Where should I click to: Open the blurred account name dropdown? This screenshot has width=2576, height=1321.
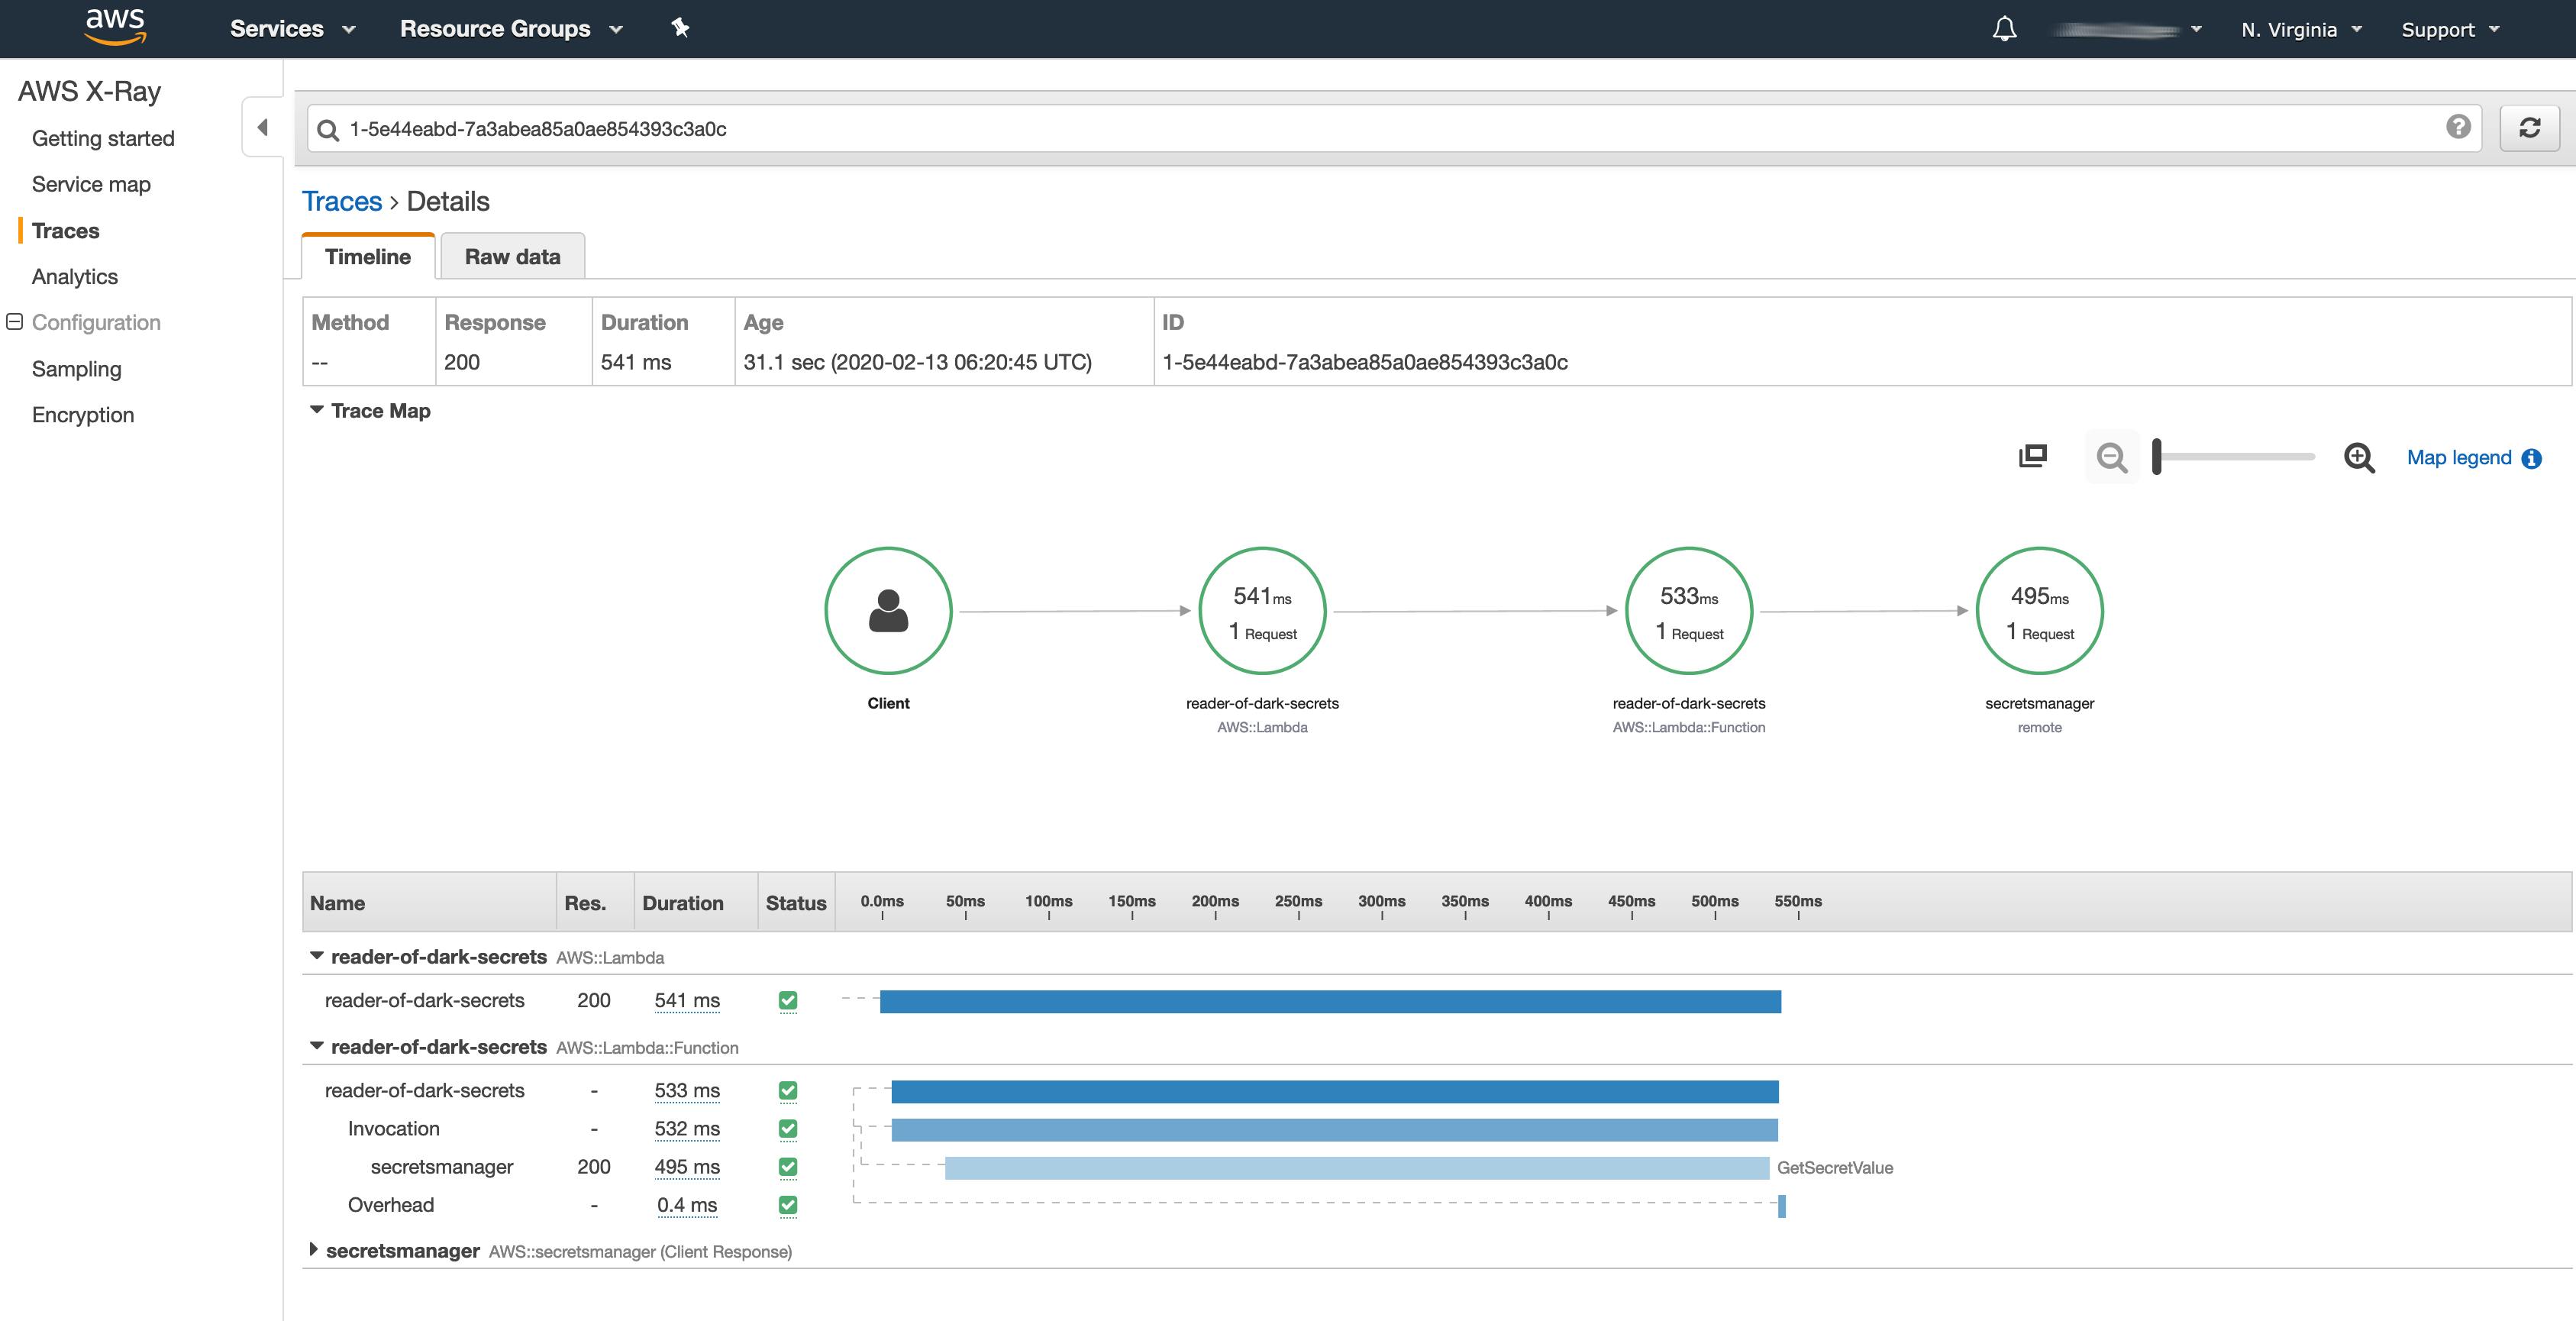[x=2125, y=30]
